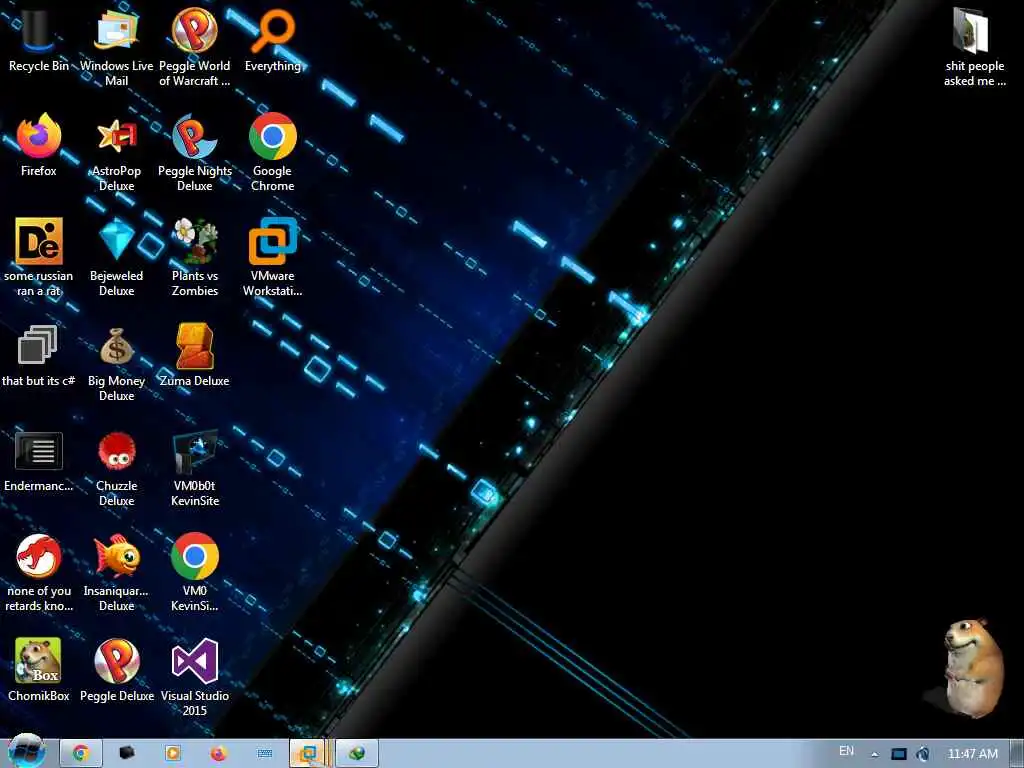This screenshot has width=1024, height=768.
Task: Click the EN language indicator
Action: (846, 751)
